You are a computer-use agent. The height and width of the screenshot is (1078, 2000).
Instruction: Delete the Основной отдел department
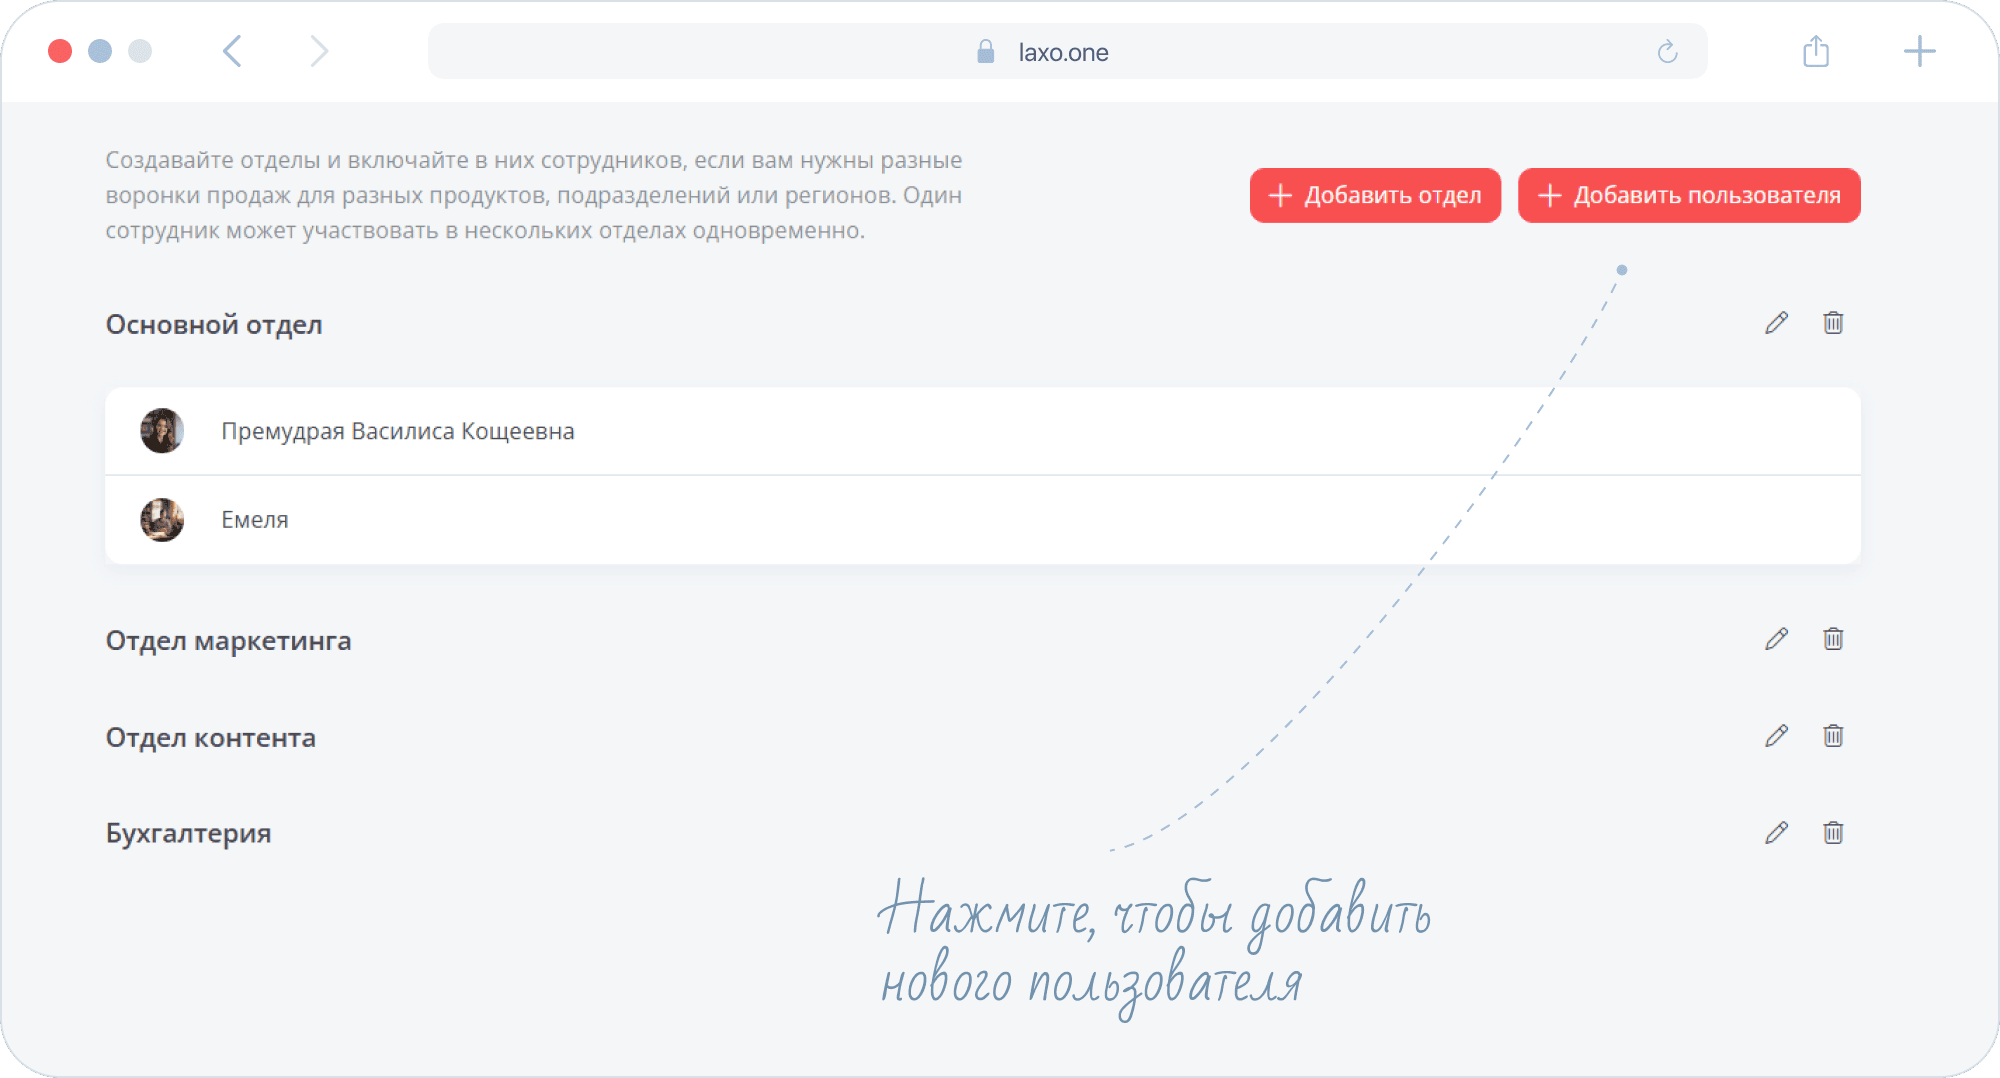pyautogui.click(x=1833, y=323)
